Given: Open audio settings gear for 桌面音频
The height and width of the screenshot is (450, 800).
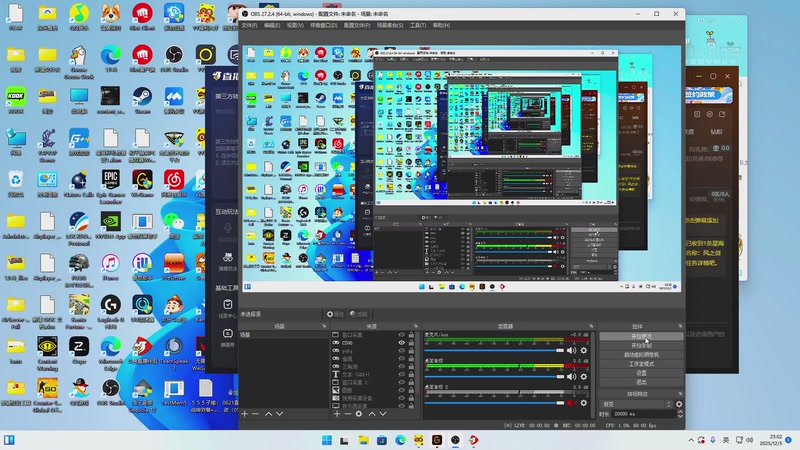Looking at the screenshot, I should (584, 377).
